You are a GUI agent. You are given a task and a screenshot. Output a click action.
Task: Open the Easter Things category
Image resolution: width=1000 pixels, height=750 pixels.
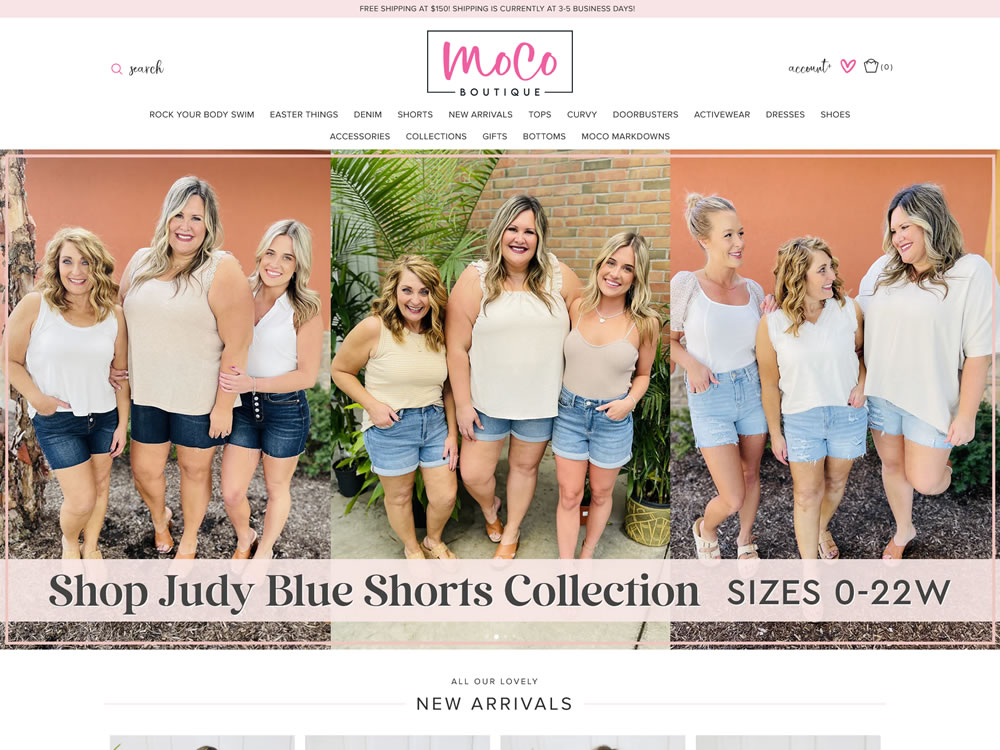304,115
